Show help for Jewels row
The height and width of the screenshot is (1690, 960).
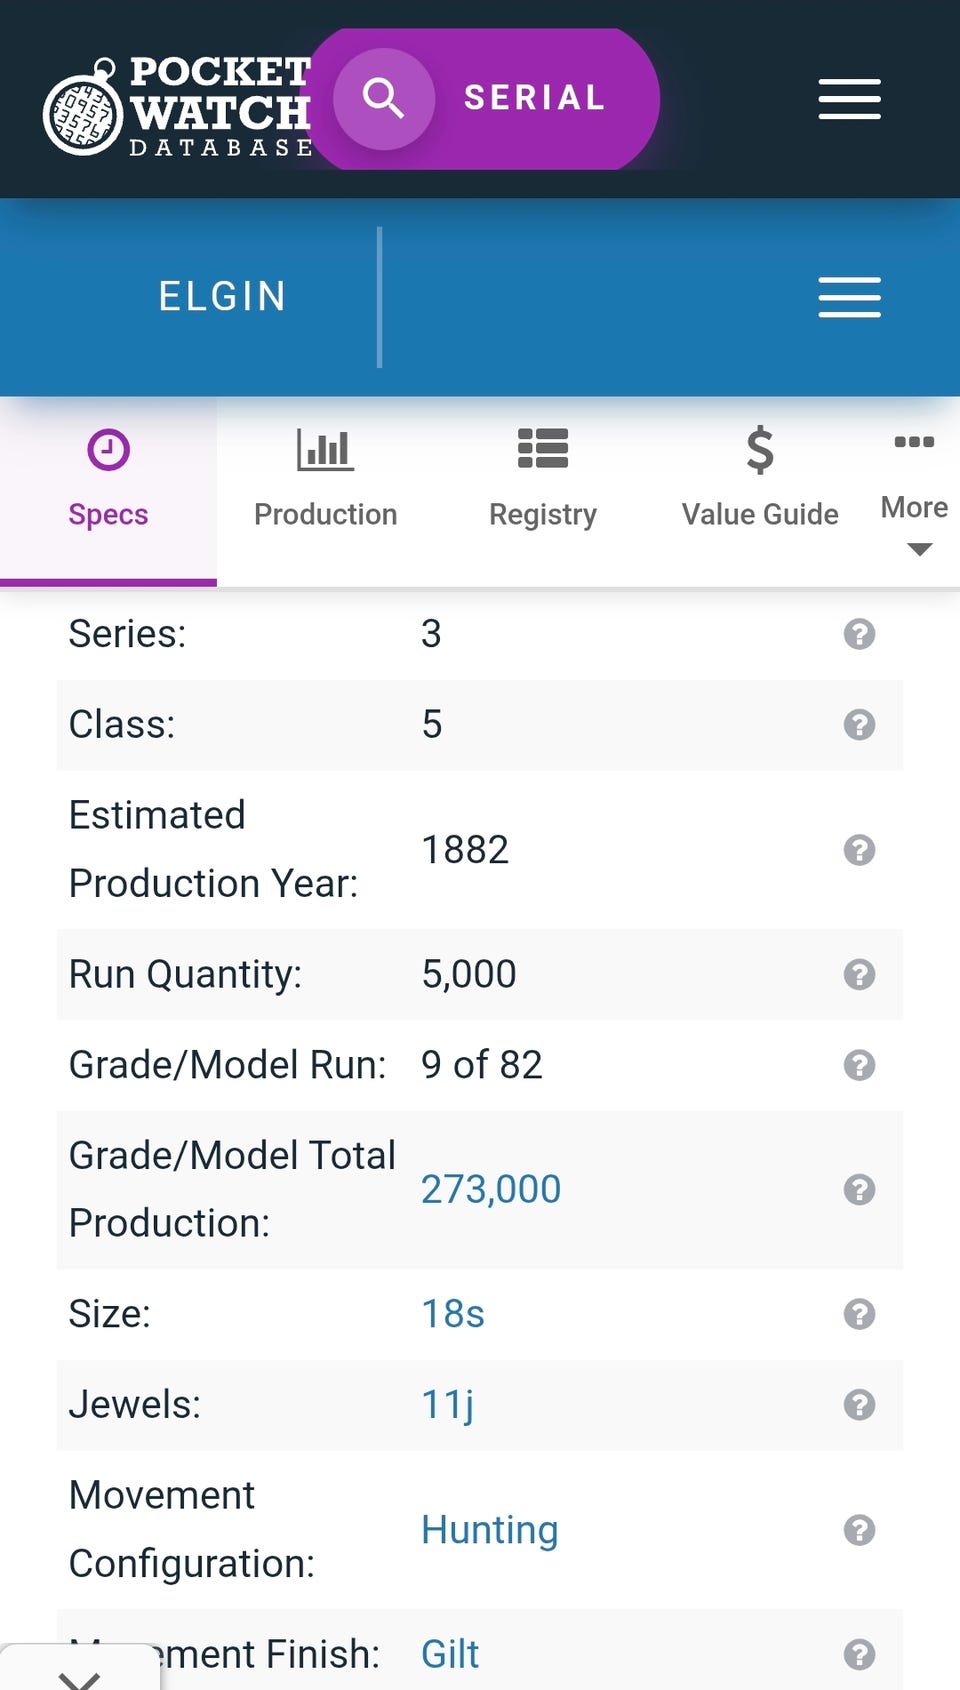(x=859, y=1405)
